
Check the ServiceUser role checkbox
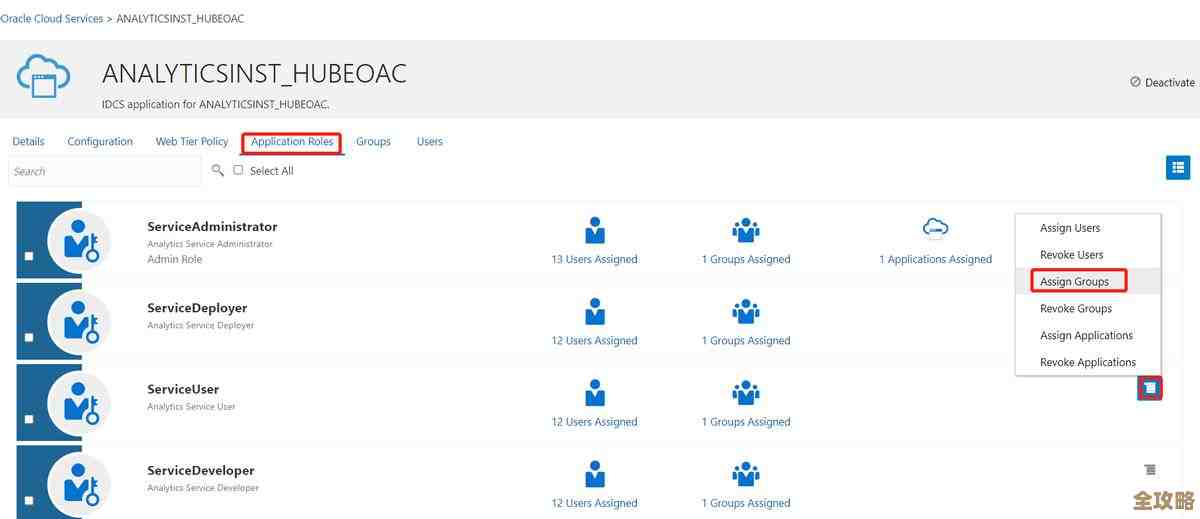29,419
